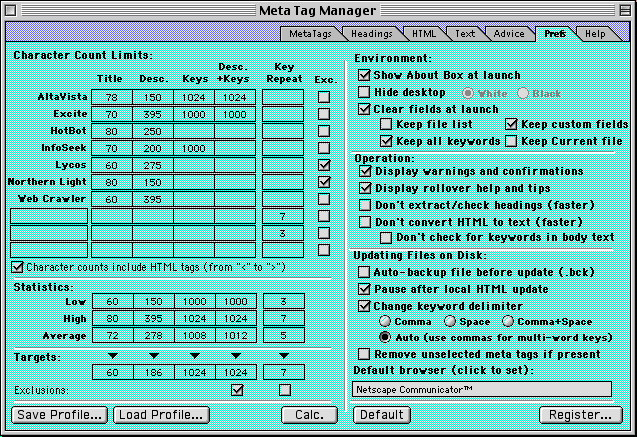Open the Headings tab

click(x=372, y=34)
